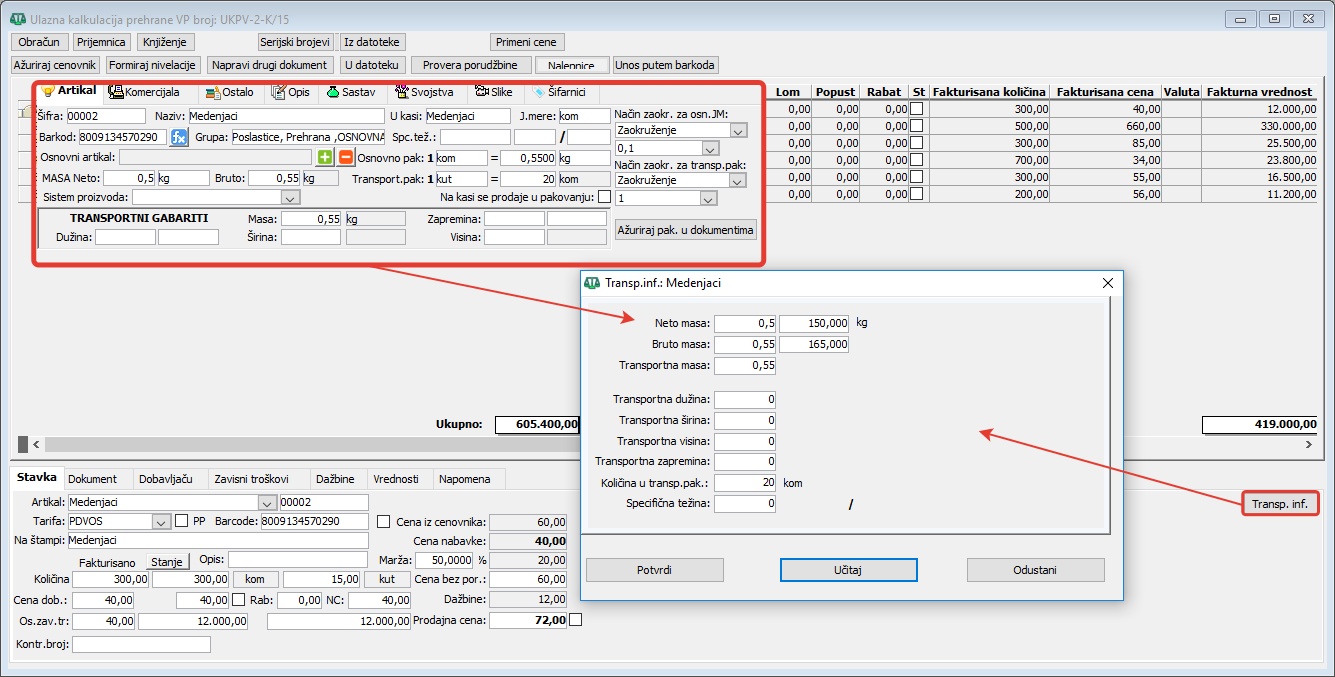Click the horizontal scrollbar left arrow

(x=36, y=444)
